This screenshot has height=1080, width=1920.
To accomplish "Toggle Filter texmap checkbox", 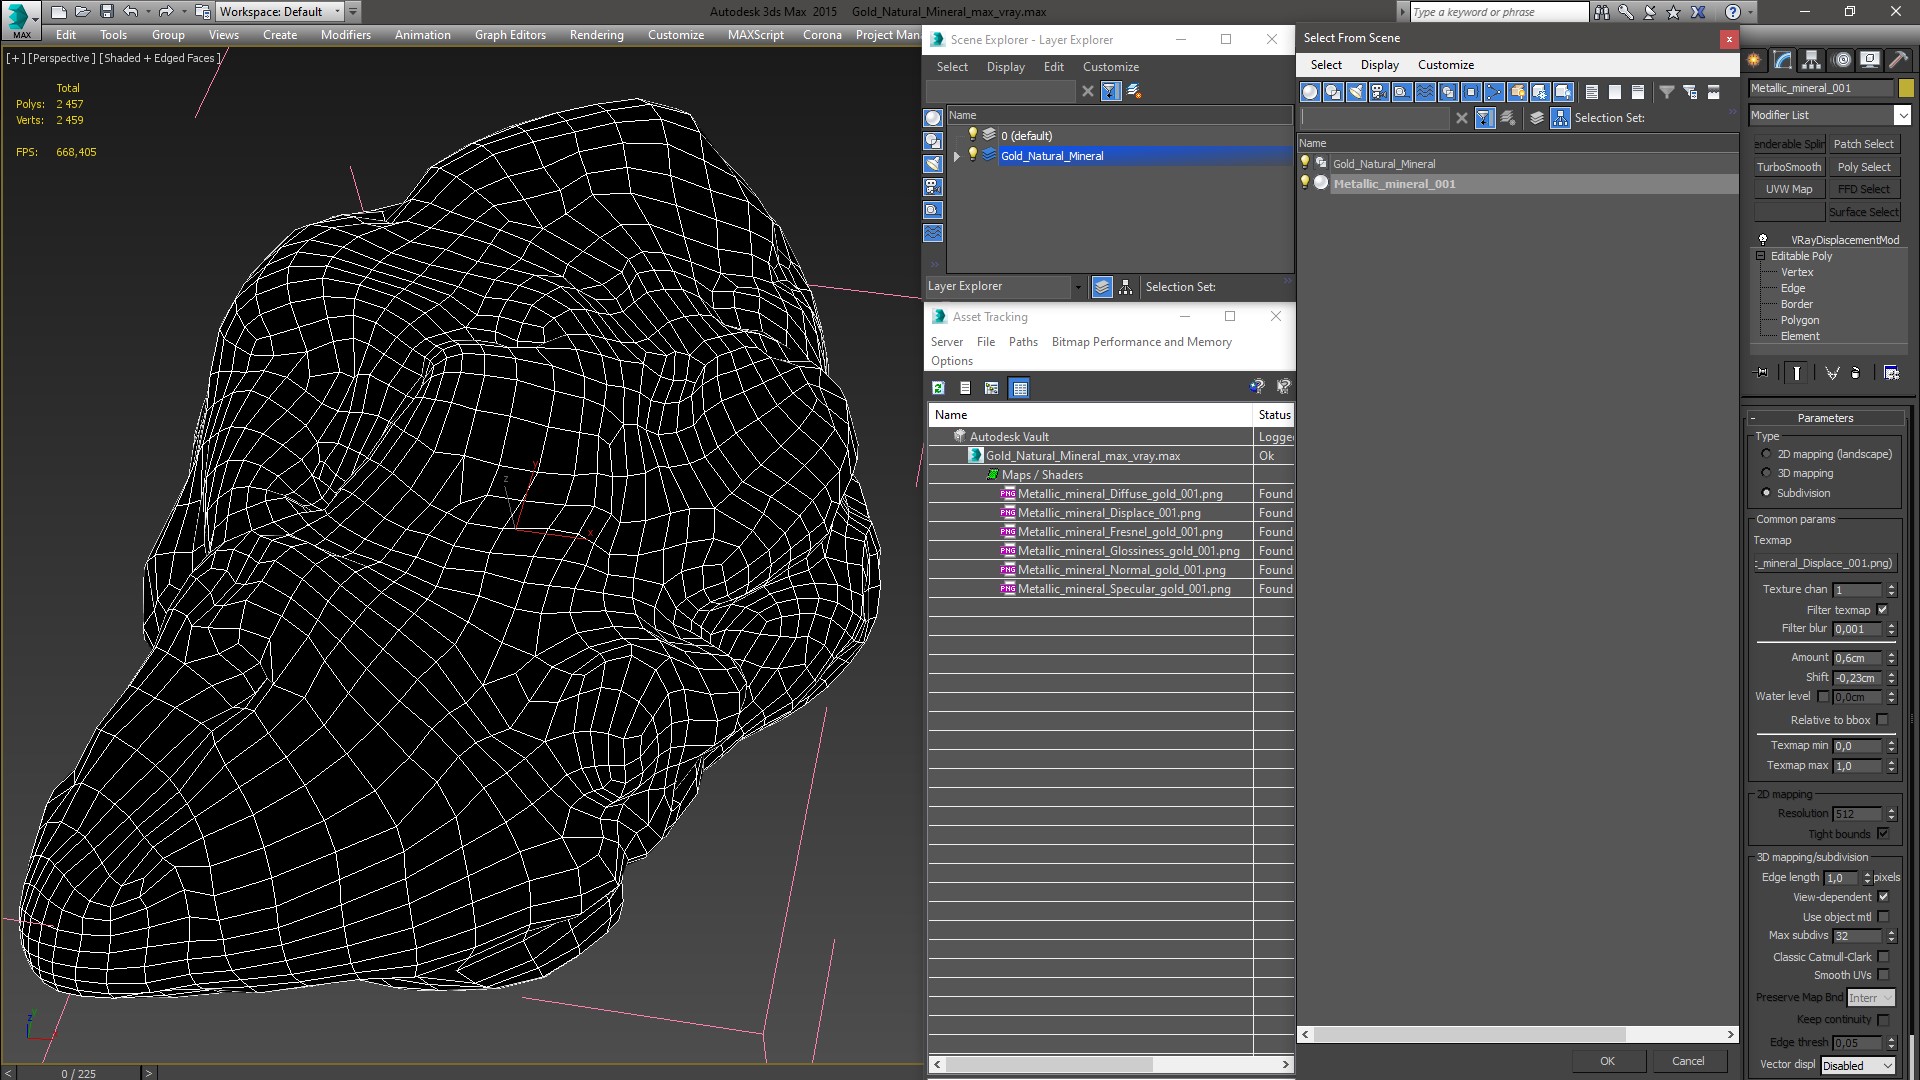I will tap(1883, 610).
